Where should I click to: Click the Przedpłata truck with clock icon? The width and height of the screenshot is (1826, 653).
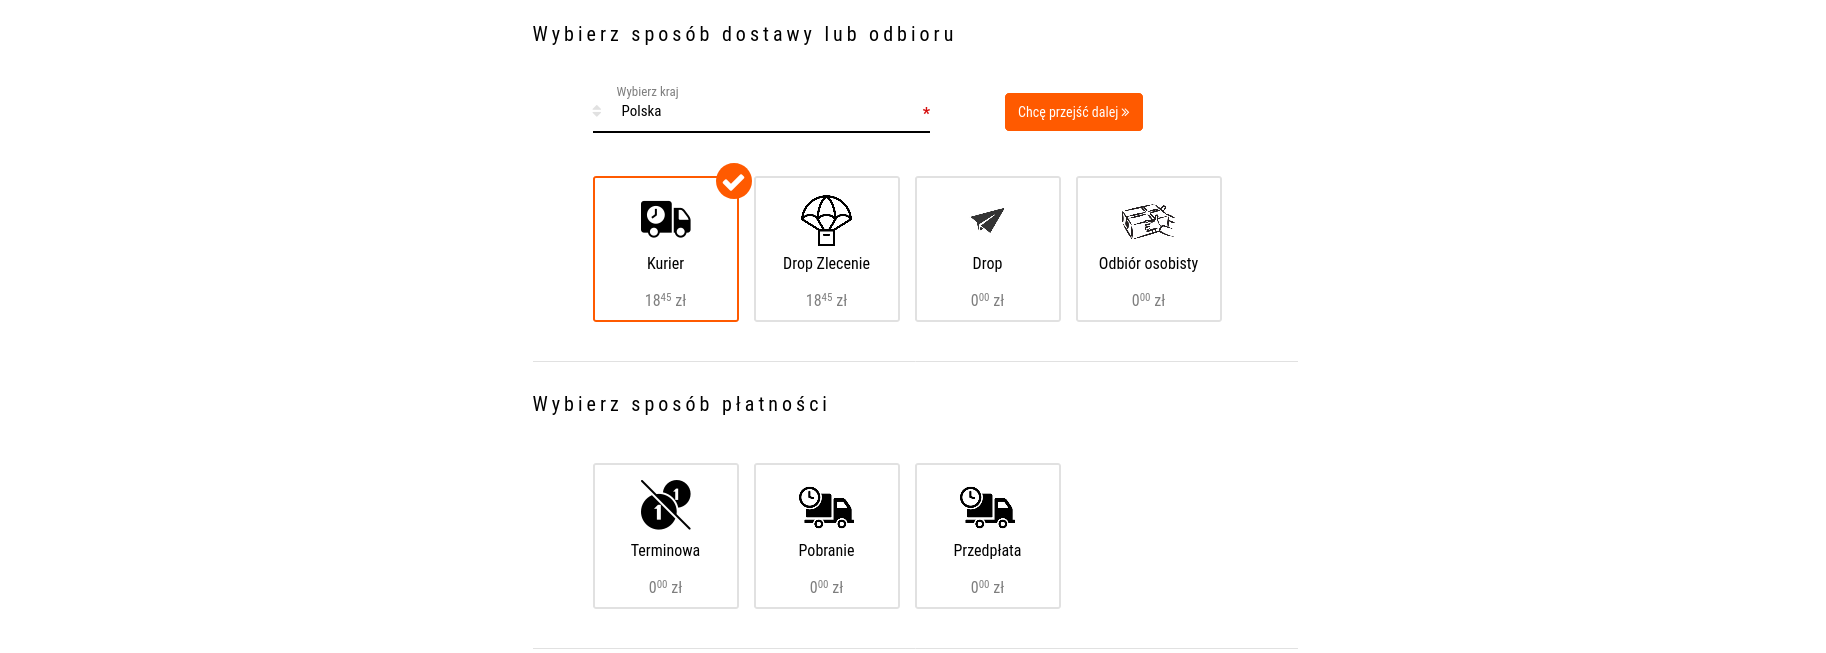(987, 507)
